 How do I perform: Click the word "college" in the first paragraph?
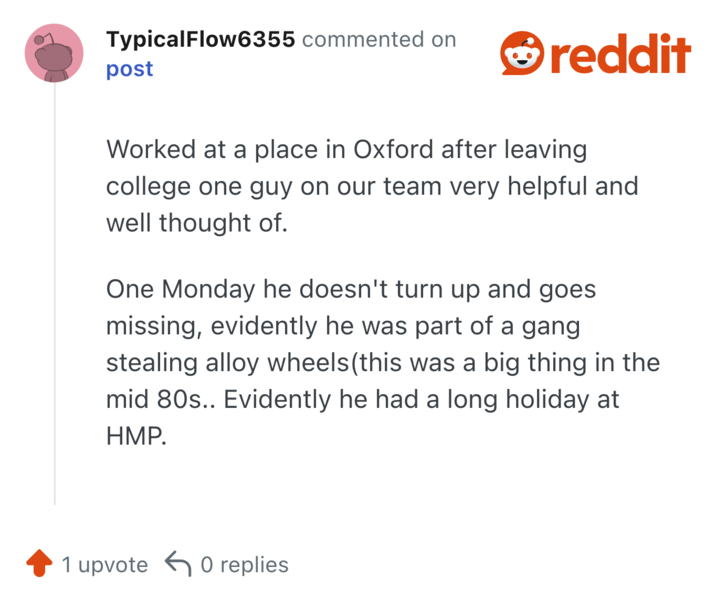(147, 186)
